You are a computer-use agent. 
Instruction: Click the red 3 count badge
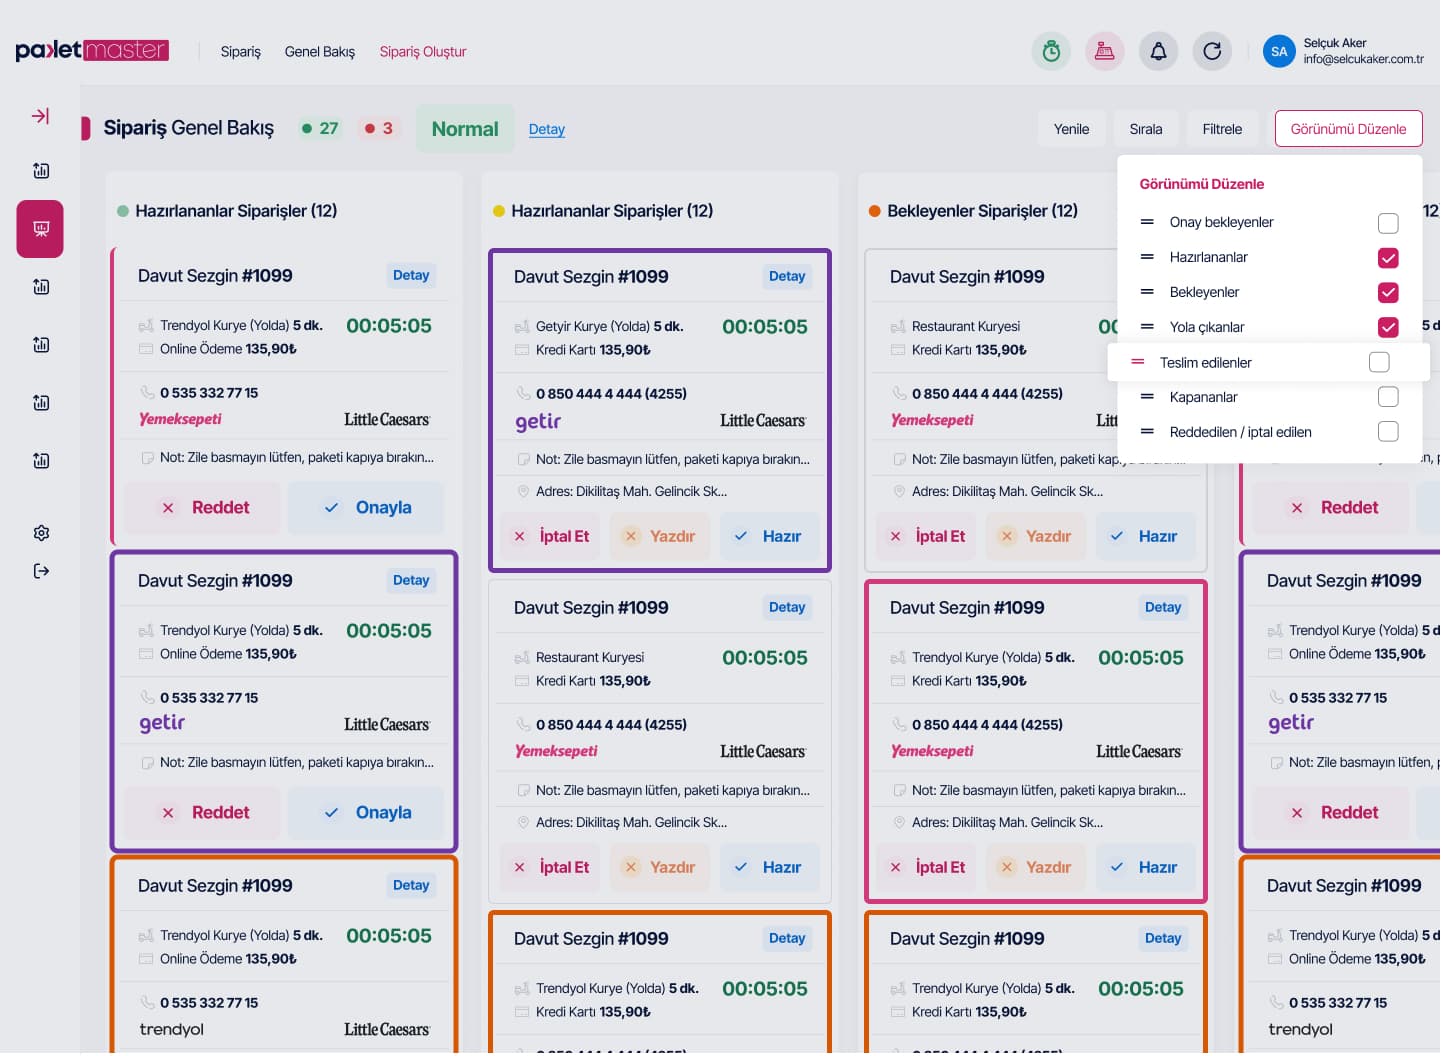click(x=379, y=129)
